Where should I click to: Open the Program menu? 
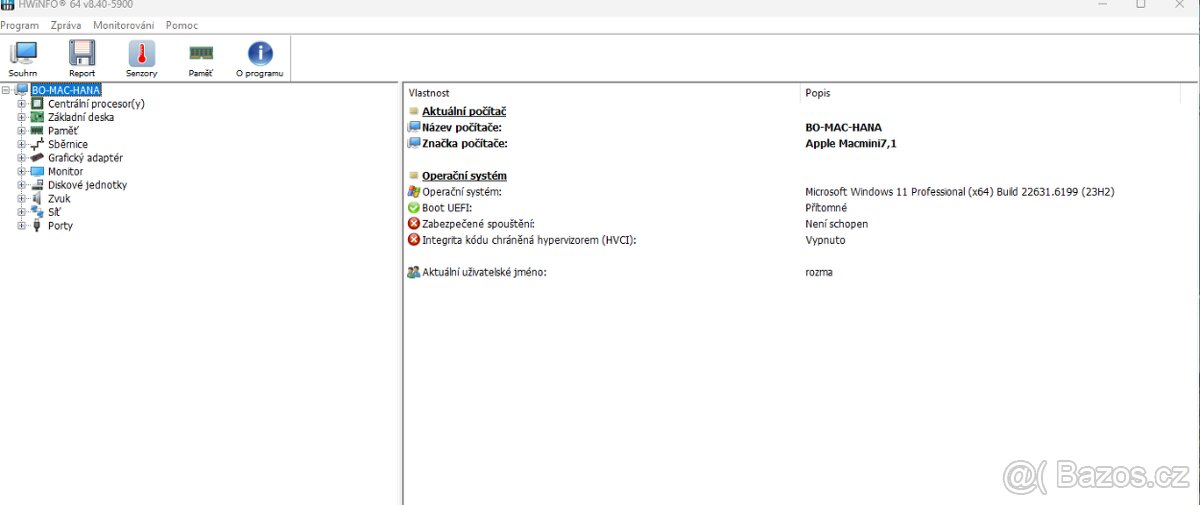click(20, 25)
